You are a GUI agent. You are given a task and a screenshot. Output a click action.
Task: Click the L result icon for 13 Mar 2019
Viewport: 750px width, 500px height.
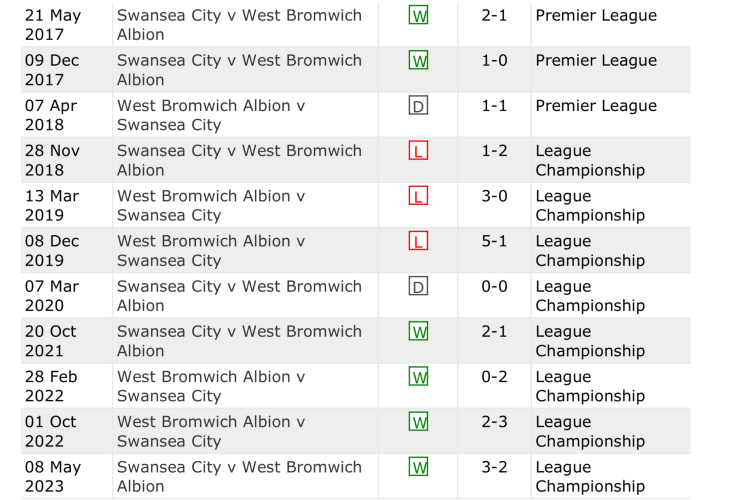pyautogui.click(x=419, y=196)
